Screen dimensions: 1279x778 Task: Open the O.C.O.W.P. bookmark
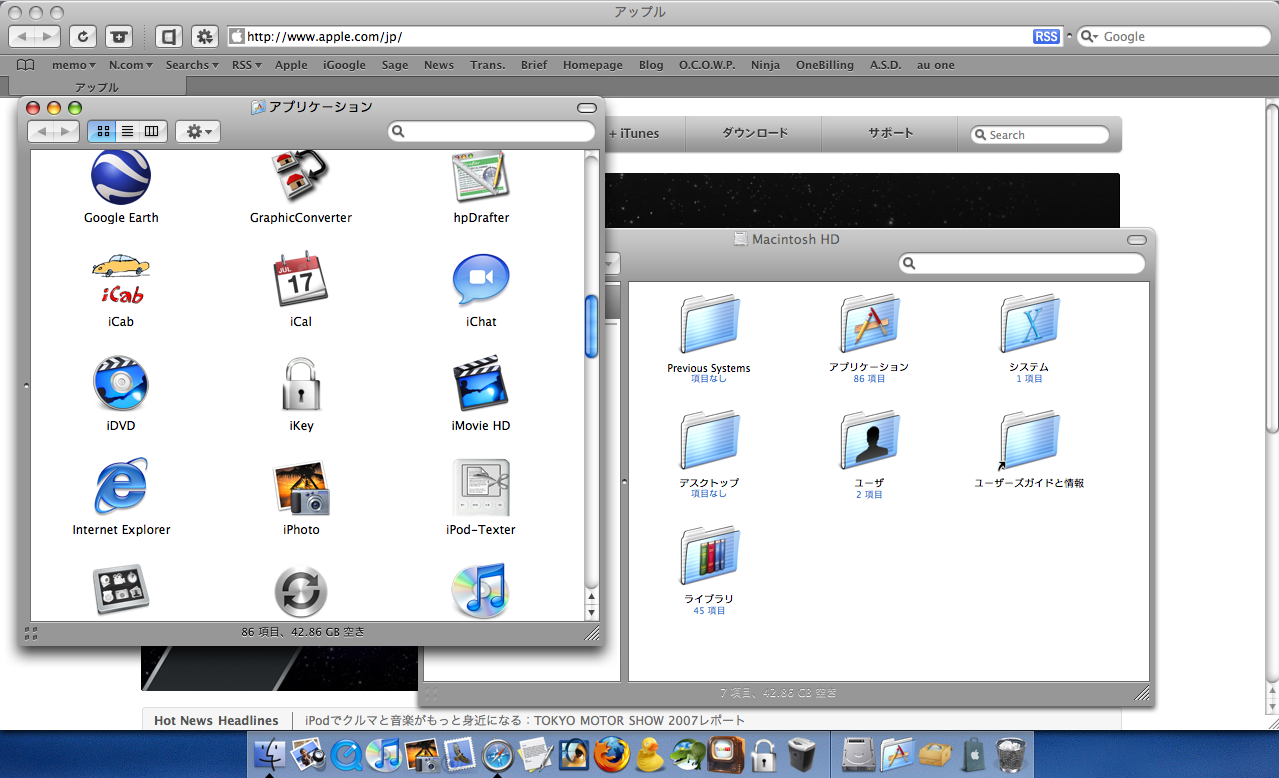(707, 65)
